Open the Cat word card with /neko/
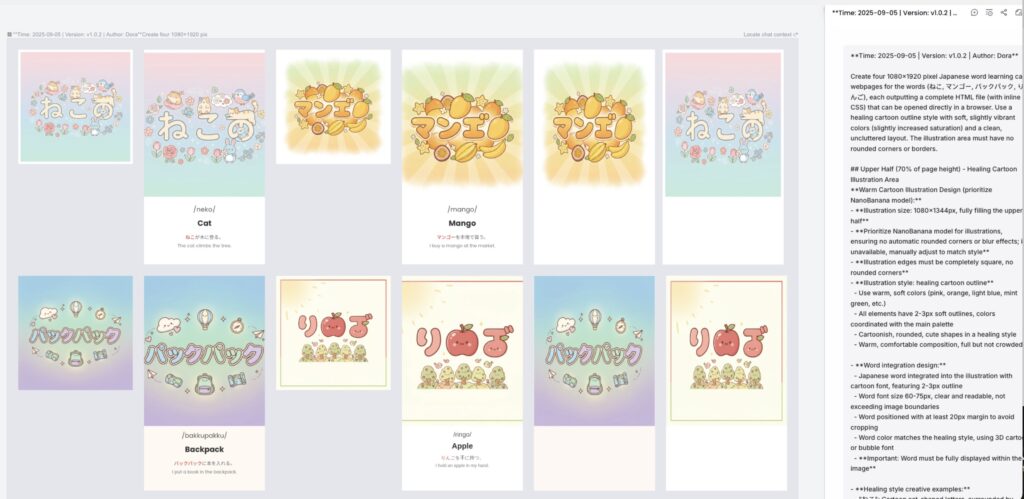The height and width of the screenshot is (499, 1024). (x=204, y=157)
